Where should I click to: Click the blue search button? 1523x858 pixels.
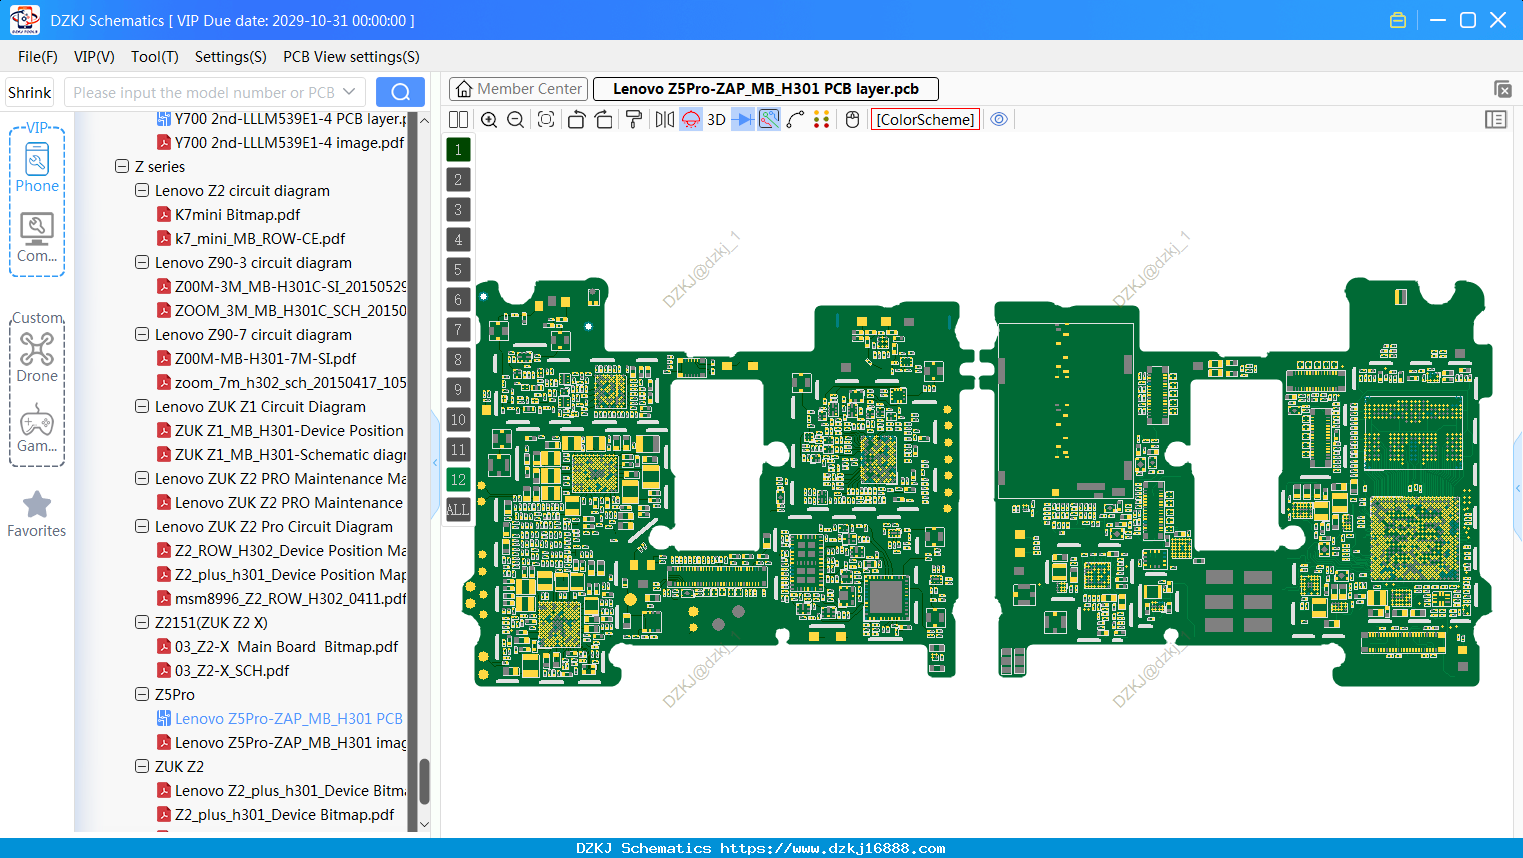point(400,92)
